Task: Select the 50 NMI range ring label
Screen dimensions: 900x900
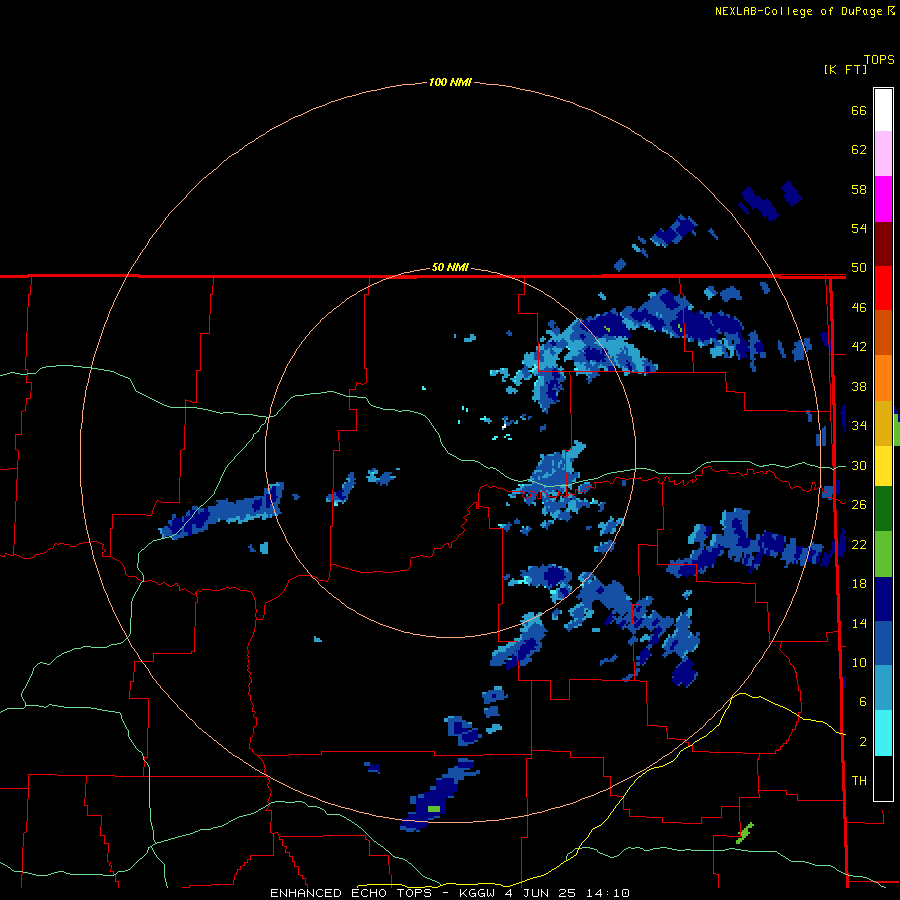Action: (x=450, y=267)
